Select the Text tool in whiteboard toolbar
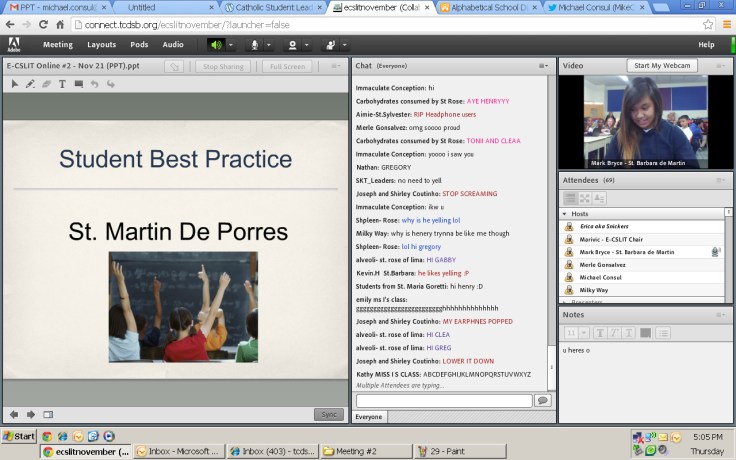Viewport: 736px width, 460px height. [x=62, y=84]
